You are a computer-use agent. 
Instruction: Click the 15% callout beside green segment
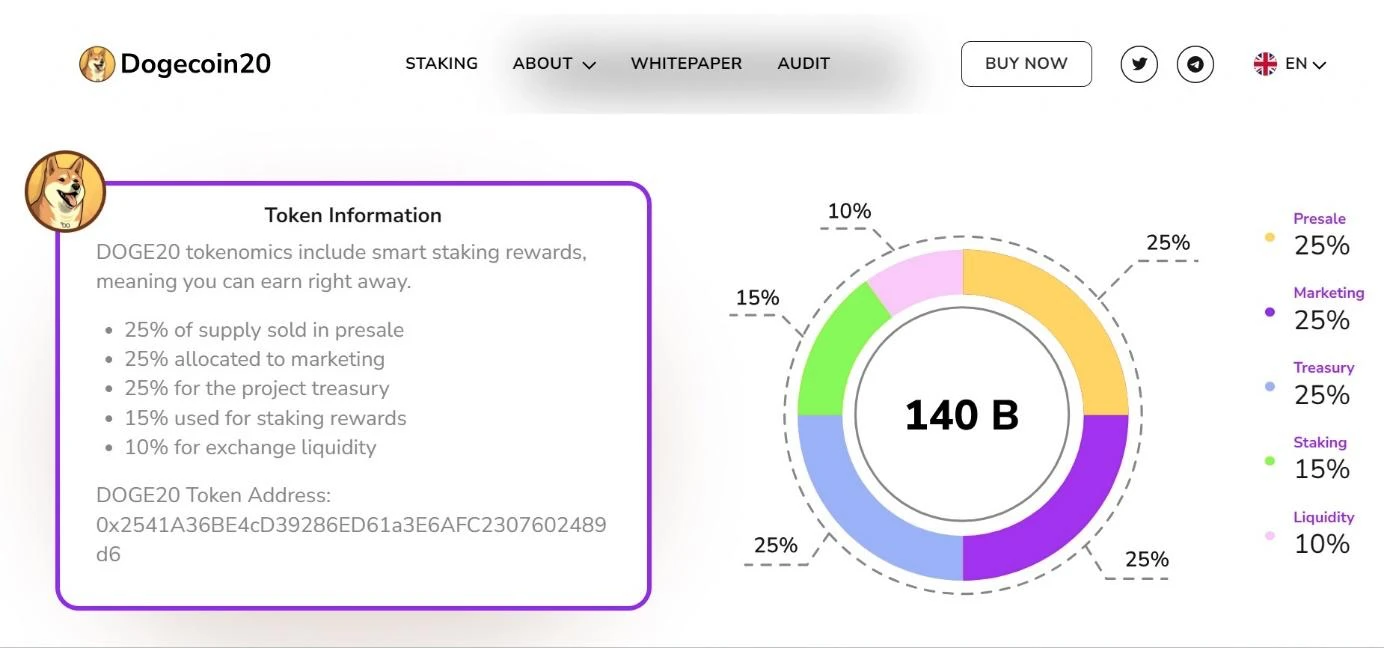757,298
